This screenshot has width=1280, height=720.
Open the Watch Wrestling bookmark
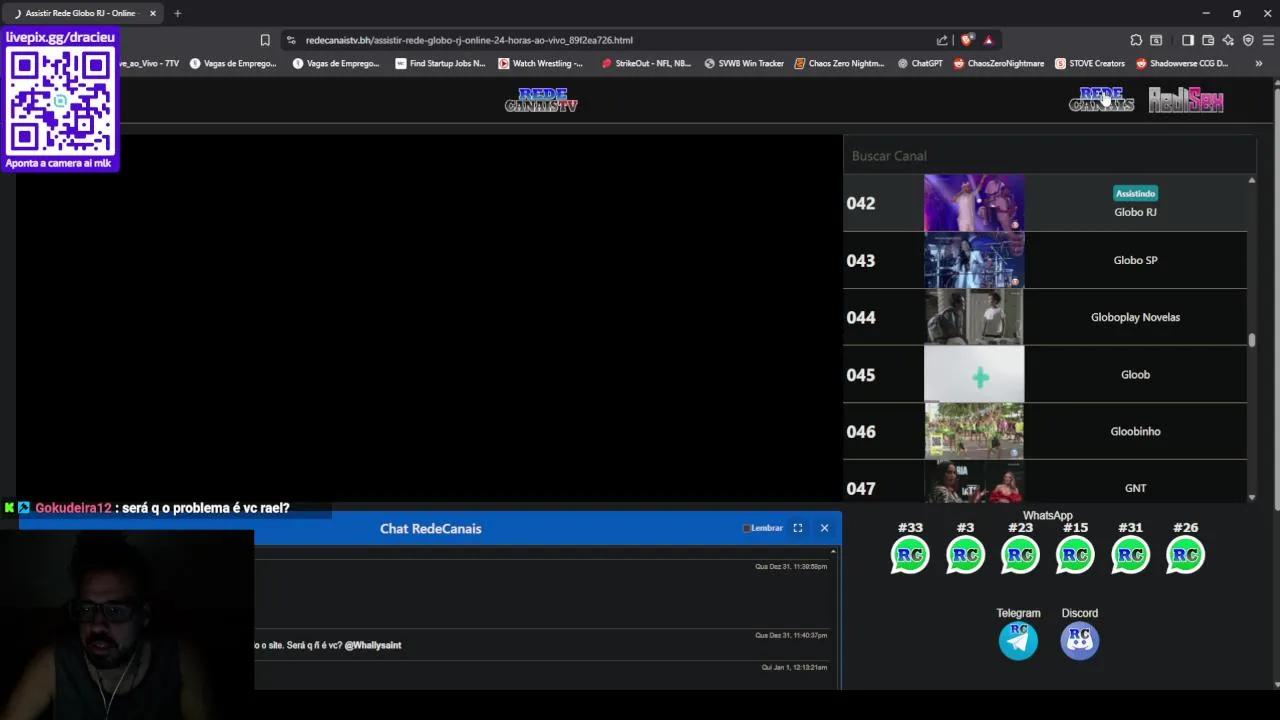click(540, 63)
